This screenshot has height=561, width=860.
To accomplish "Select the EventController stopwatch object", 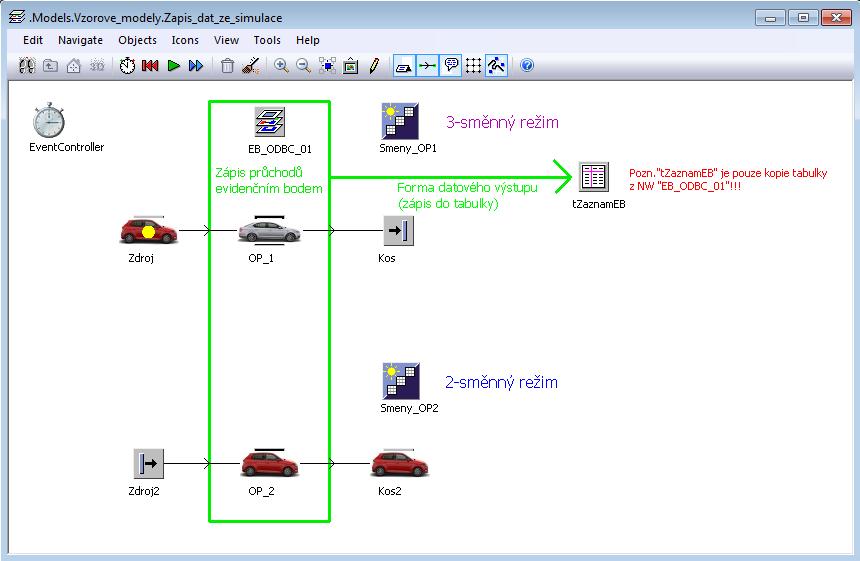I will point(49,120).
